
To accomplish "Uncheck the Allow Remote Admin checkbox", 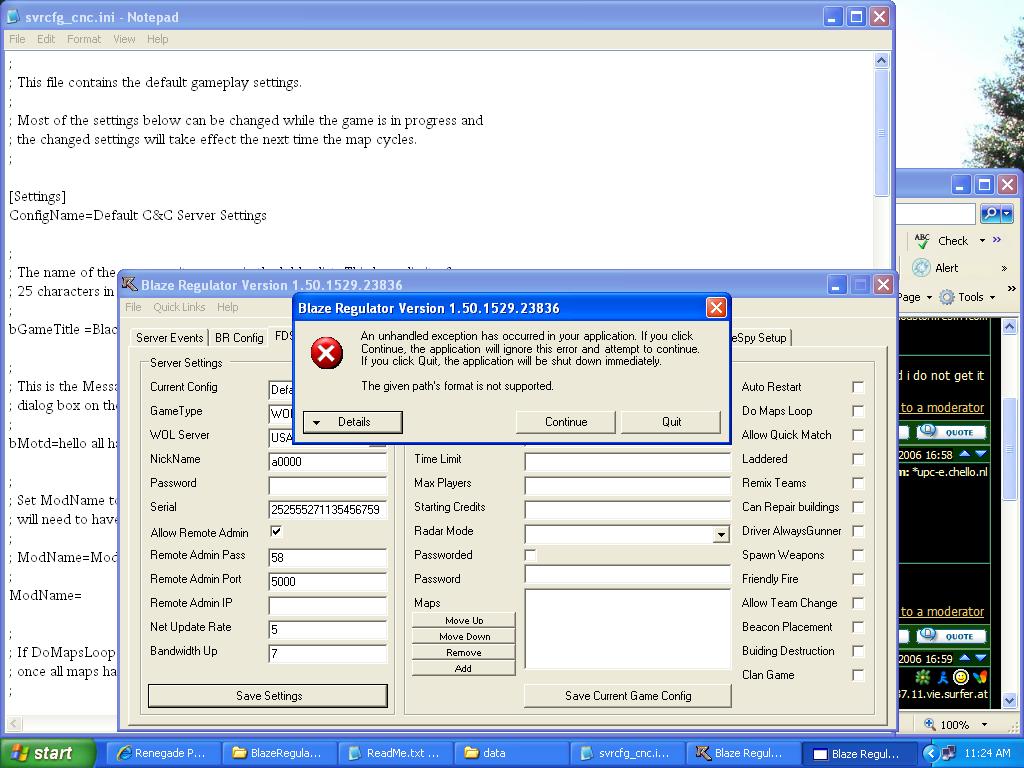I will click(276, 532).
